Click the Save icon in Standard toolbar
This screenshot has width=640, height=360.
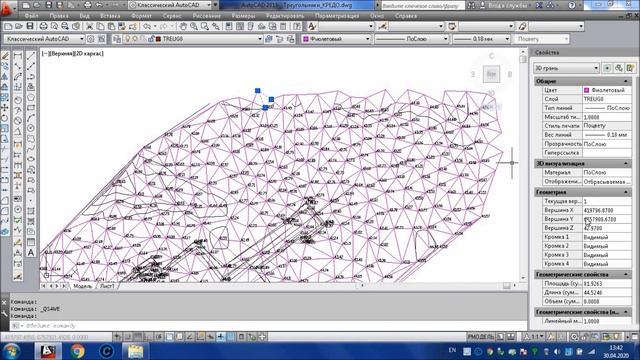[30, 26]
